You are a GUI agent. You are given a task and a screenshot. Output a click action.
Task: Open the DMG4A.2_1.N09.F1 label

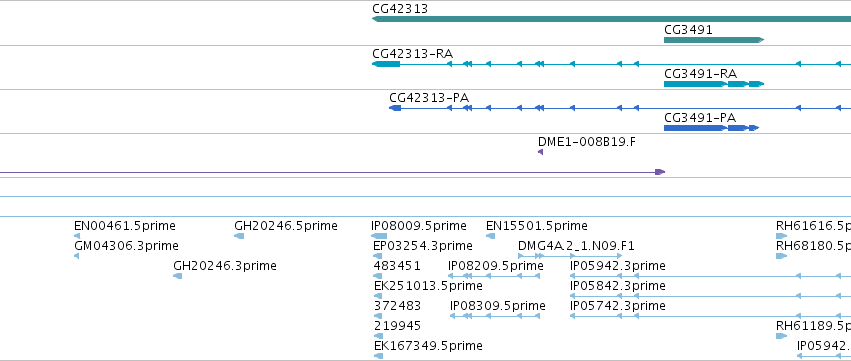pyautogui.click(x=576, y=246)
